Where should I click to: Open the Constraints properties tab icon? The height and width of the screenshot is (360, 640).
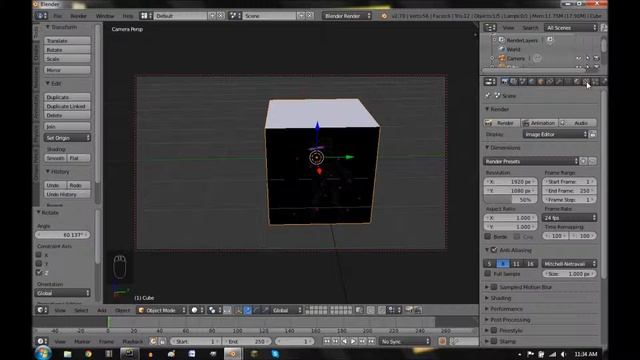pyautogui.click(x=550, y=82)
